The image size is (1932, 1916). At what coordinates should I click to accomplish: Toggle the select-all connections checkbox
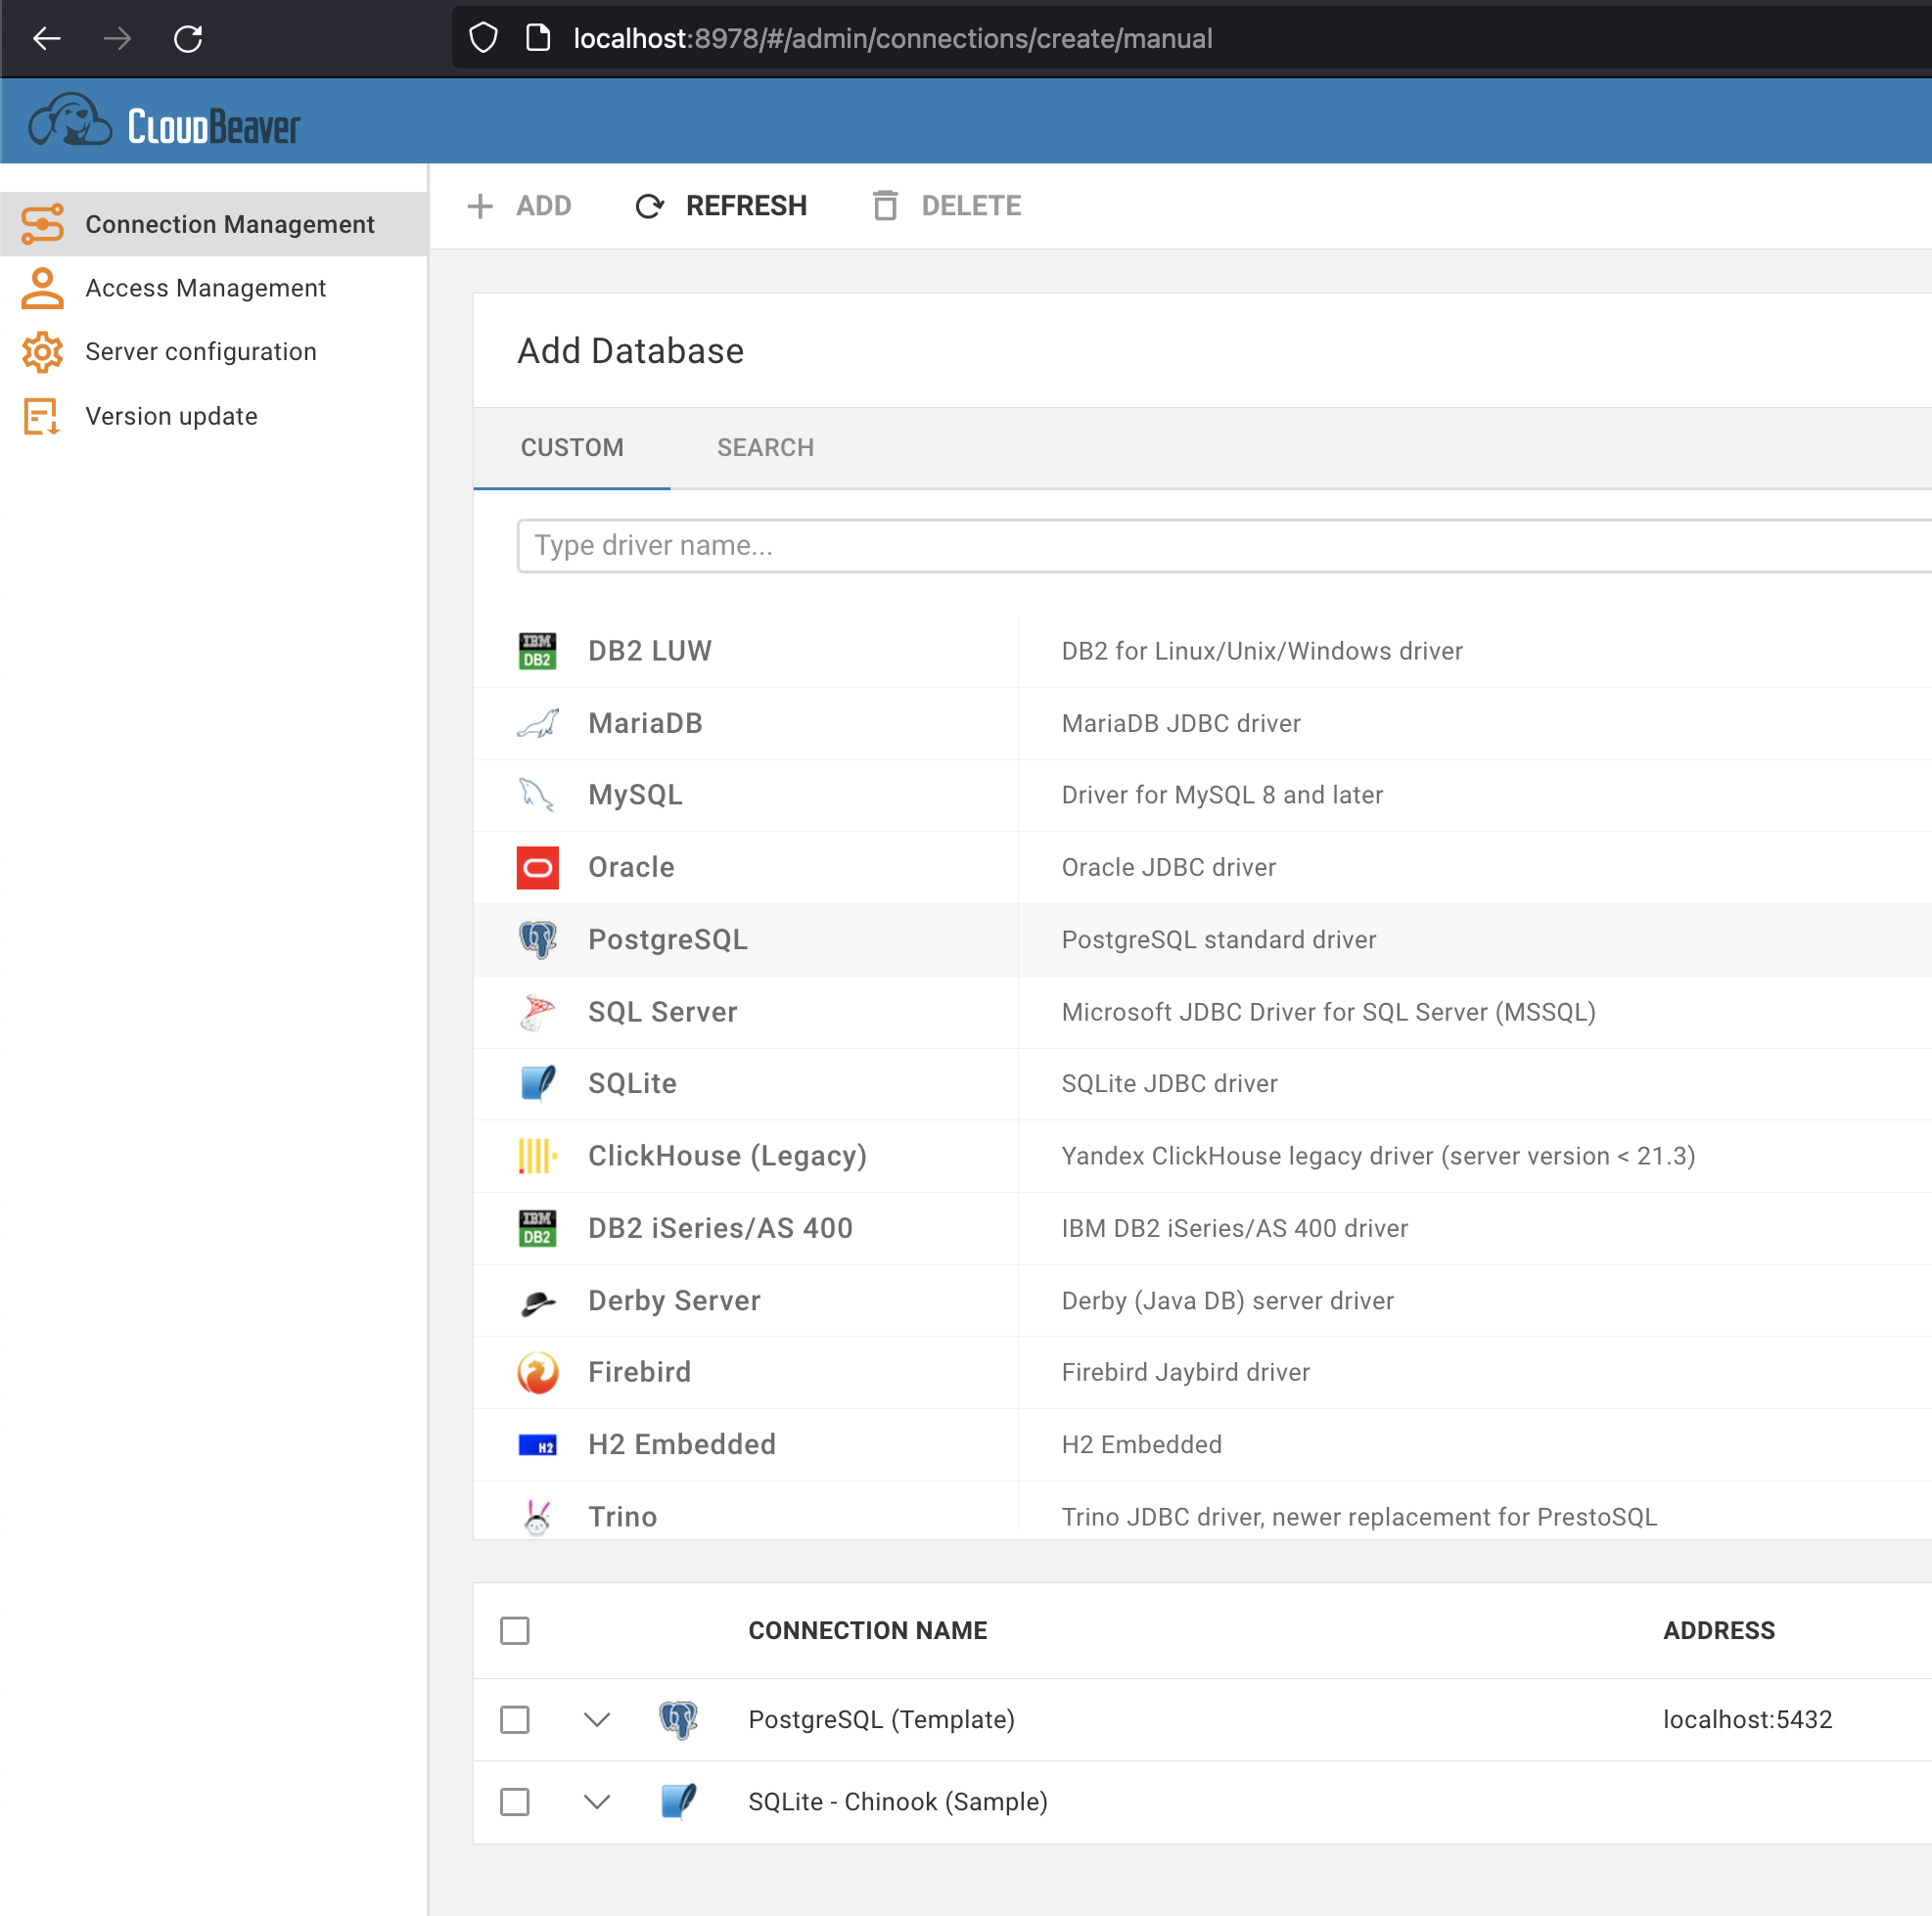pos(514,1630)
